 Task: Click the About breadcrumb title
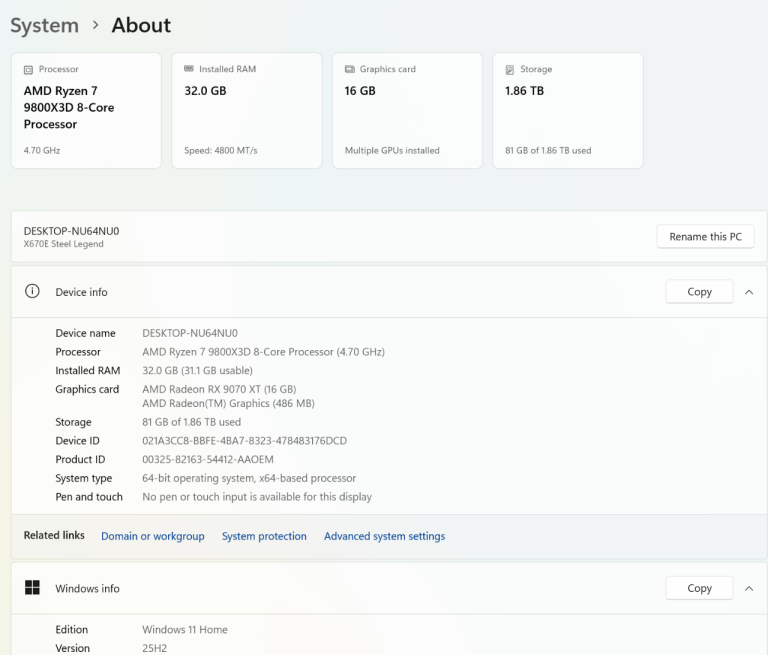coord(142,25)
